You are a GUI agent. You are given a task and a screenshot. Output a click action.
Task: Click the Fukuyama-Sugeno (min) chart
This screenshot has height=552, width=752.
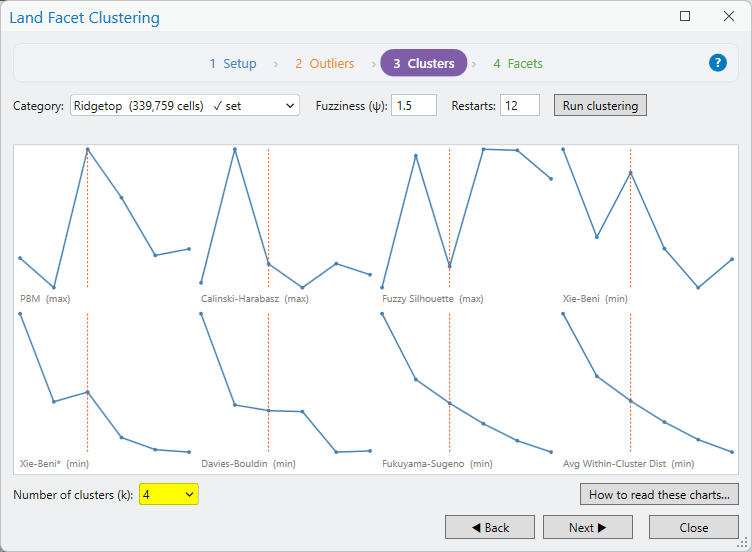[x=467, y=390]
